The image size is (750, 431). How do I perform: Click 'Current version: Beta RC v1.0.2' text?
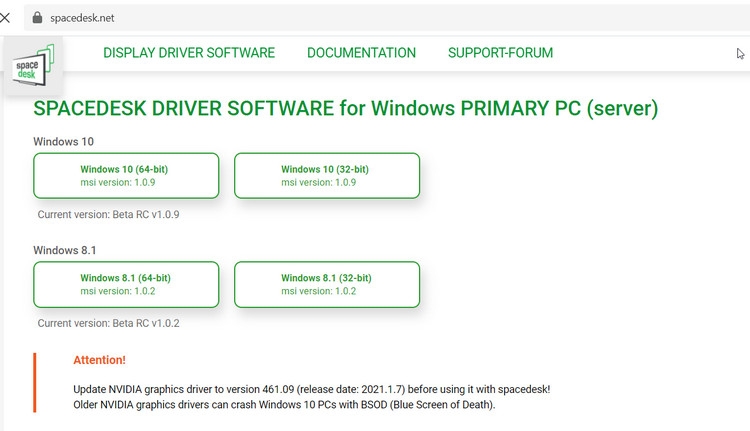pyautogui.click(x=109, y=323)
